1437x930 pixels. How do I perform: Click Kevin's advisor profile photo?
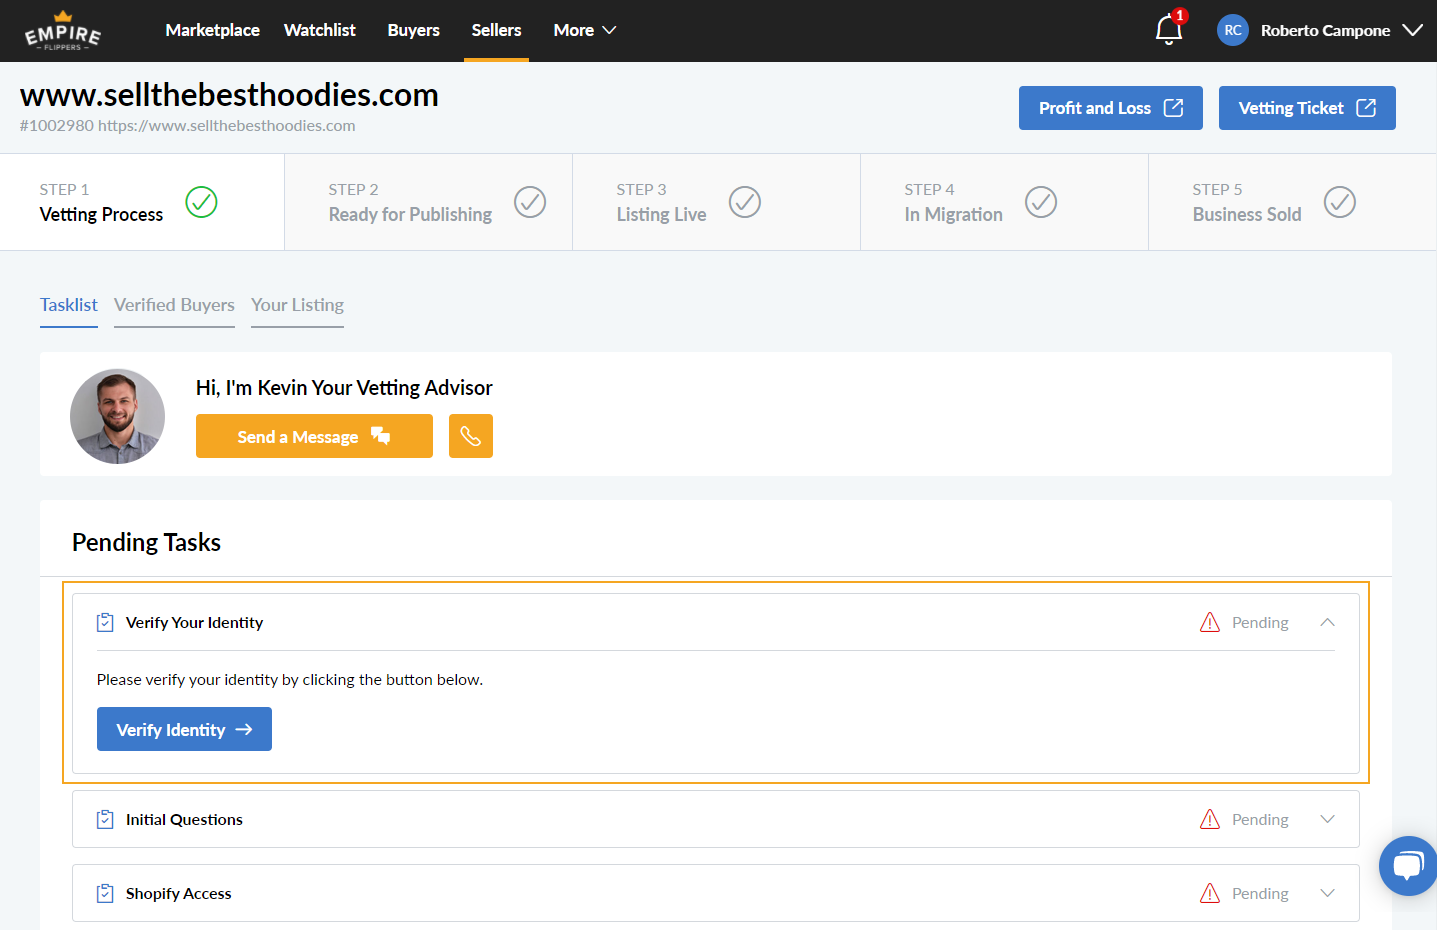(117, 416)
